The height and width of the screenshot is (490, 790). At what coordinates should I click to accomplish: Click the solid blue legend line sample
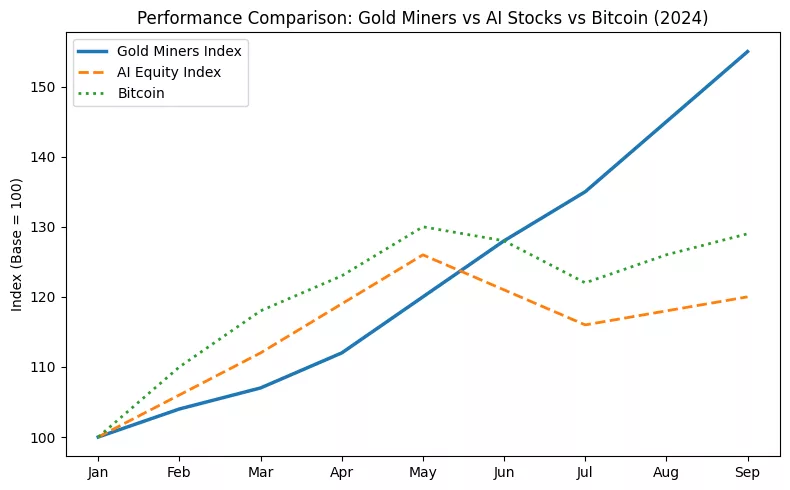(x=95, y=50)
